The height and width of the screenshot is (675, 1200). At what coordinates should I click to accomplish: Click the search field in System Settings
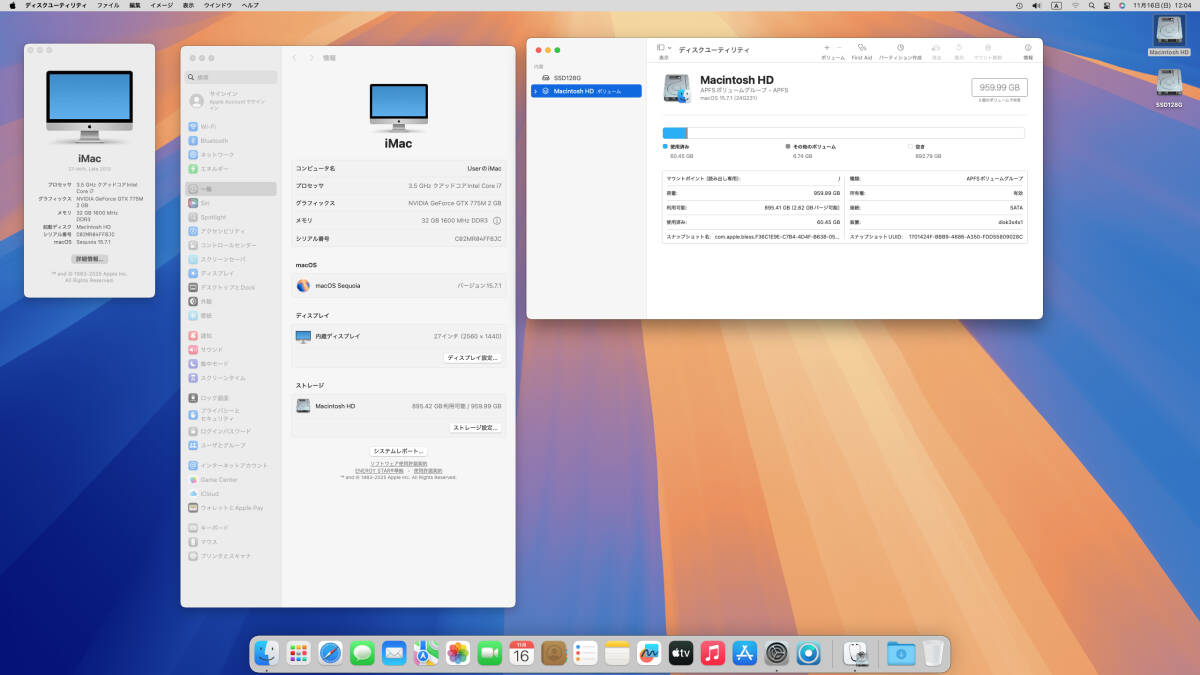232,77
